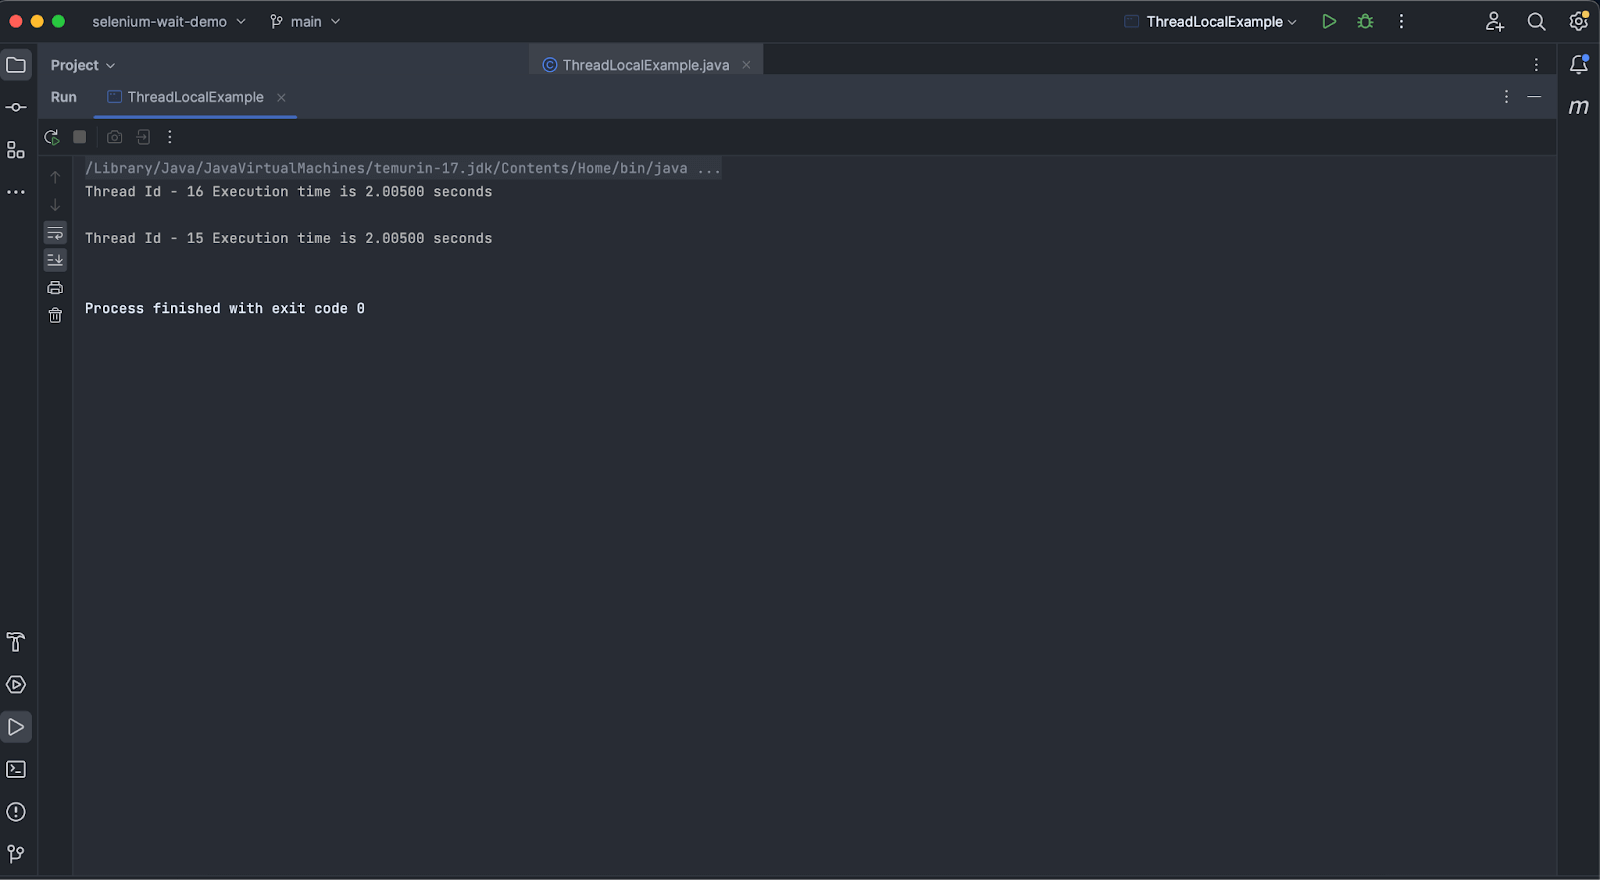Toggle soft-wrap in the console
This screenshot has width=1600, height=880.
(x=55, y=233)
